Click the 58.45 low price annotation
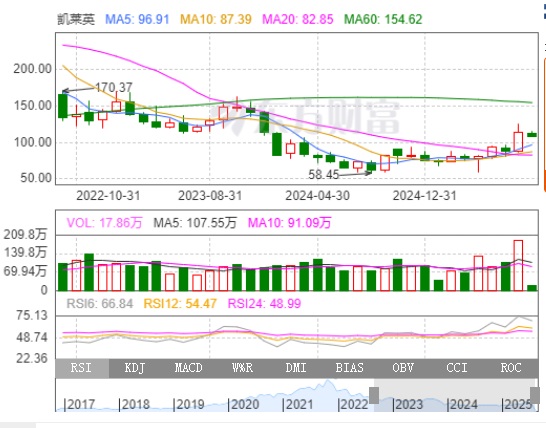Screen dimensions: 546x428 pos(323,174)
